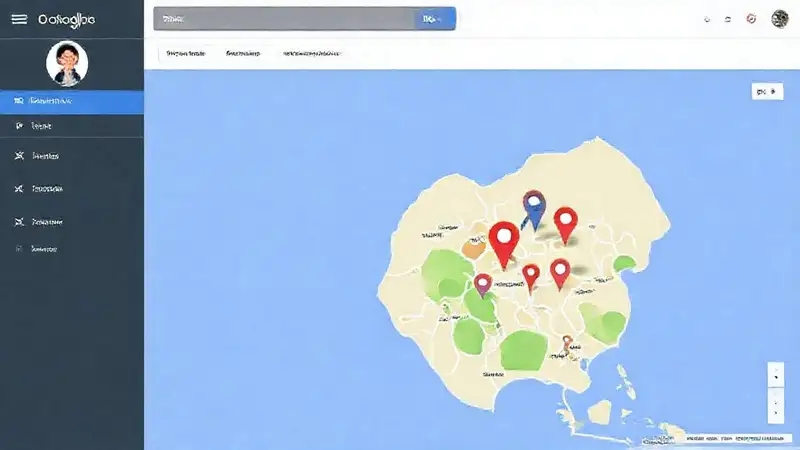This screenshot has height=450, width=800.
Task: Switch to the middle tab above the map
Action: [x=243, y=53]
